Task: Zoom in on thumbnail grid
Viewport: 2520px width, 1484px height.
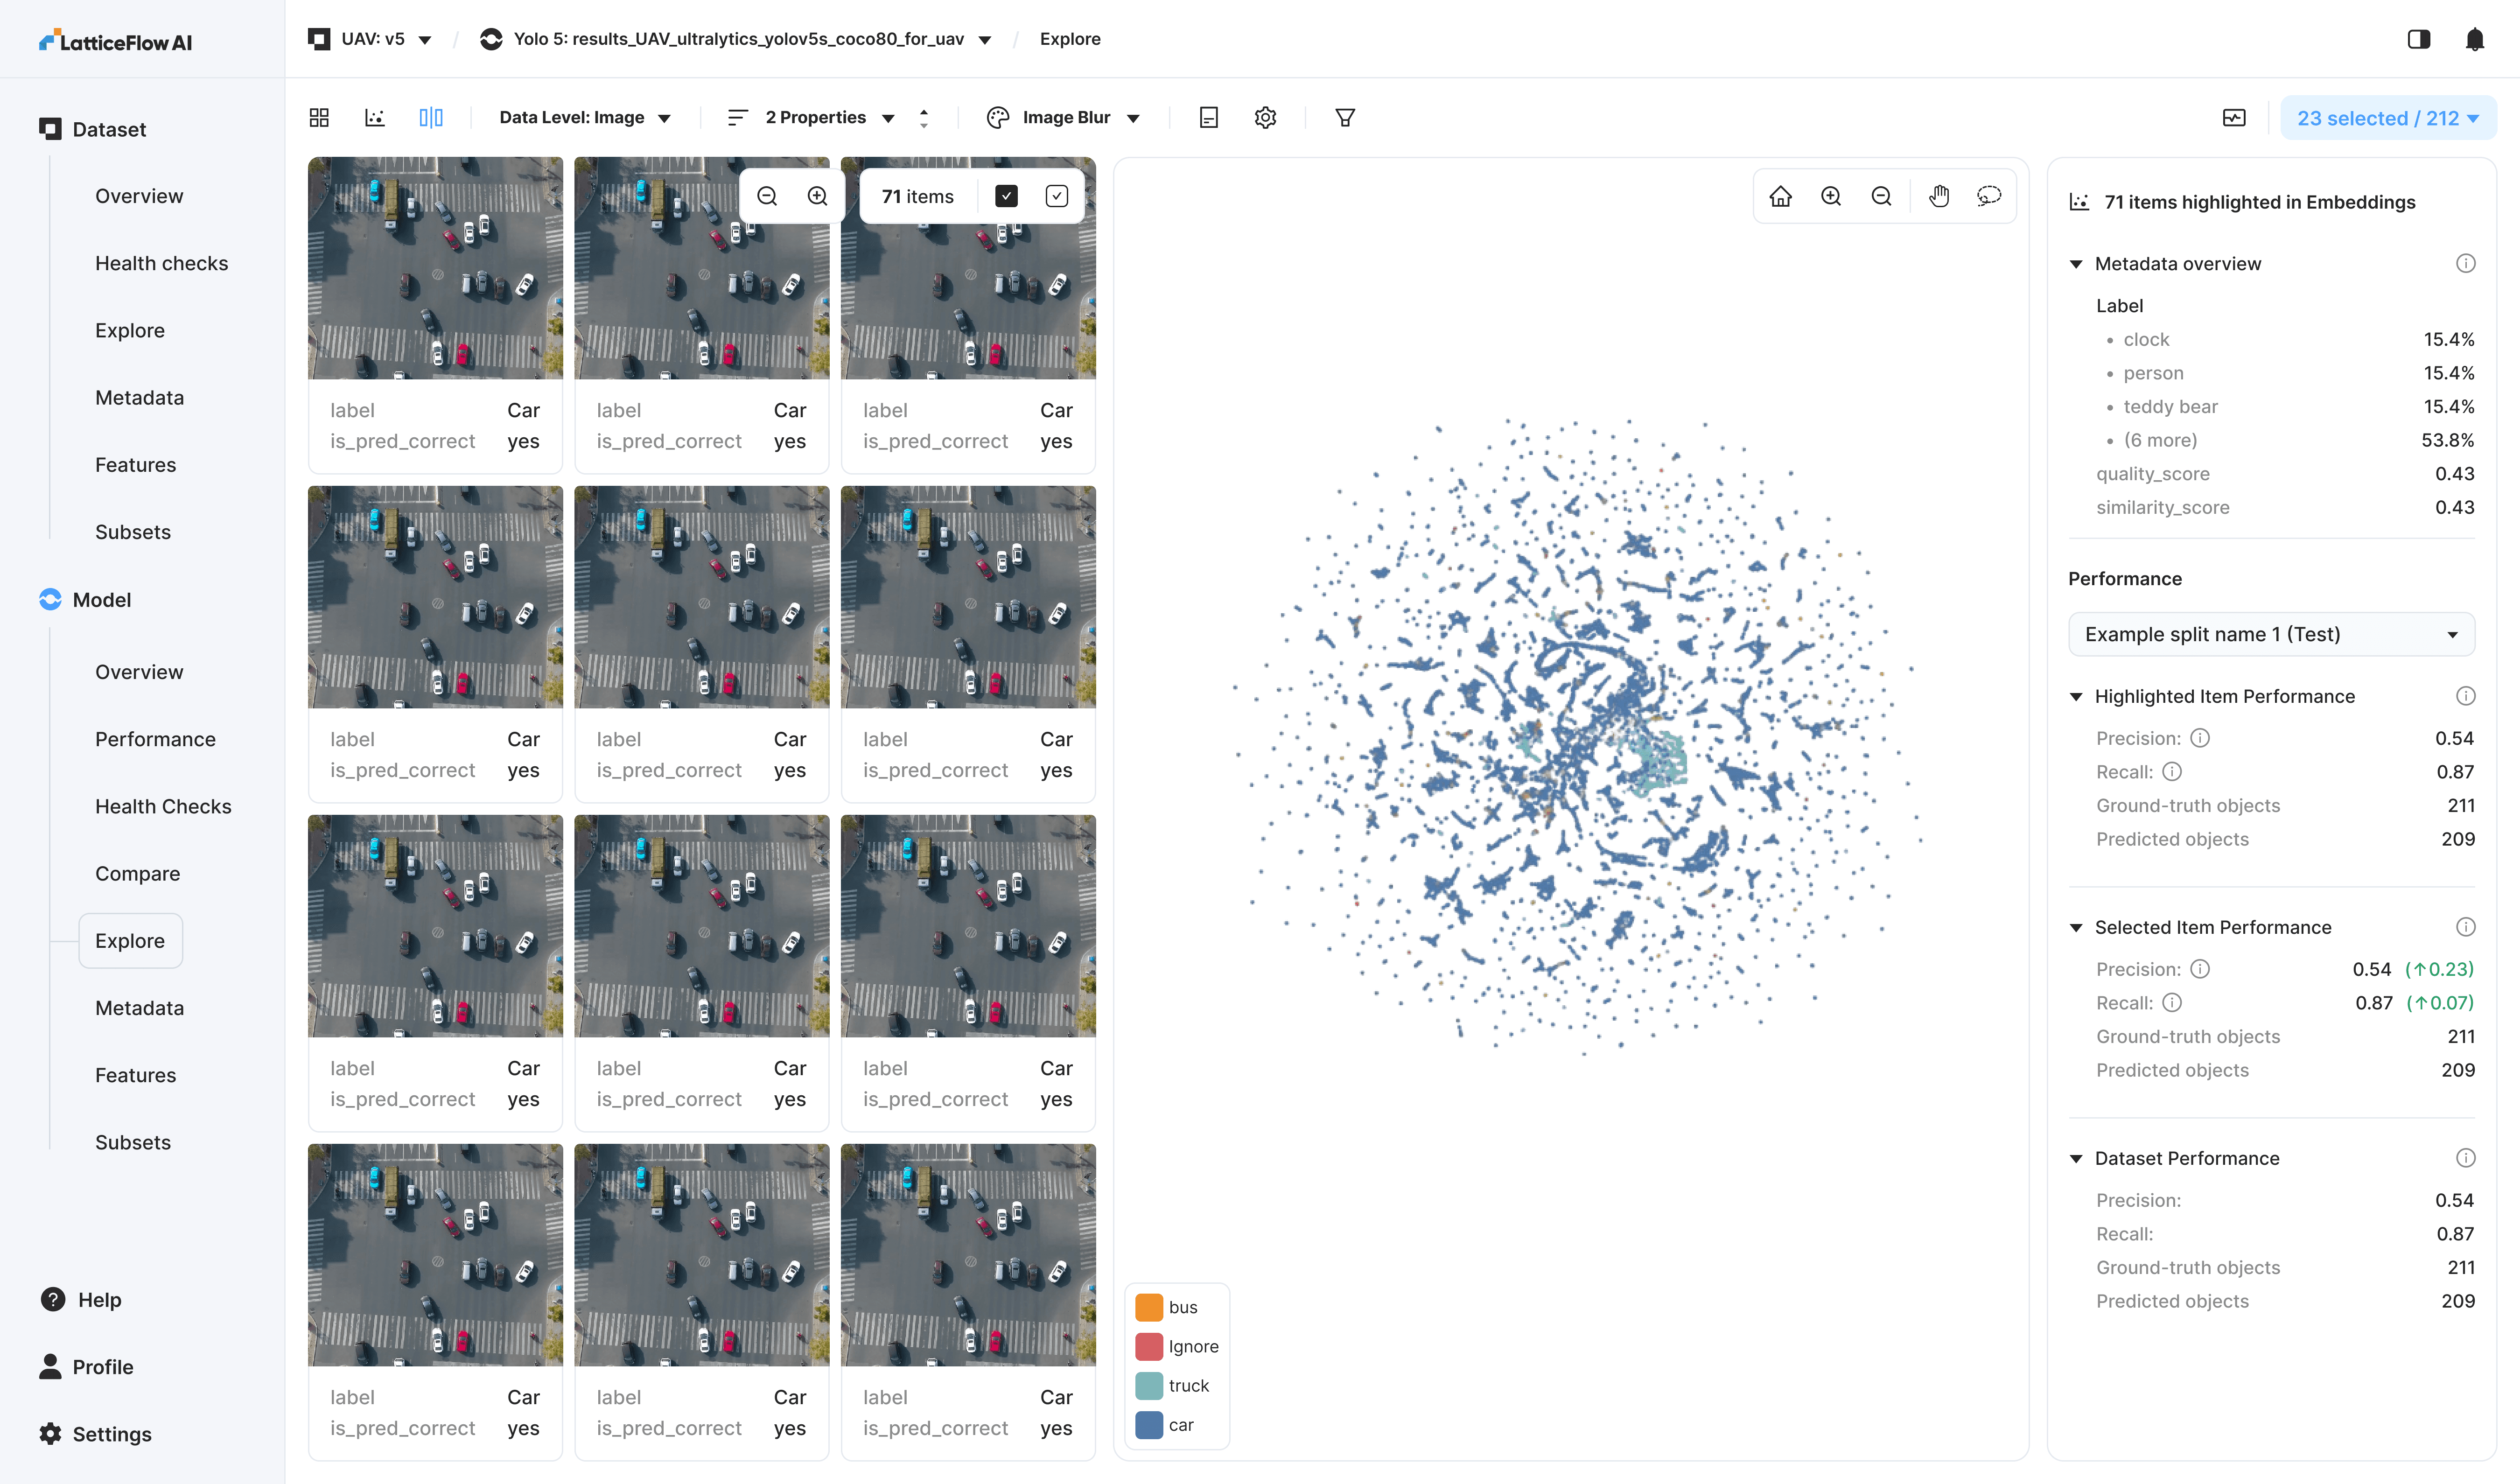Action: pos(817,196)
